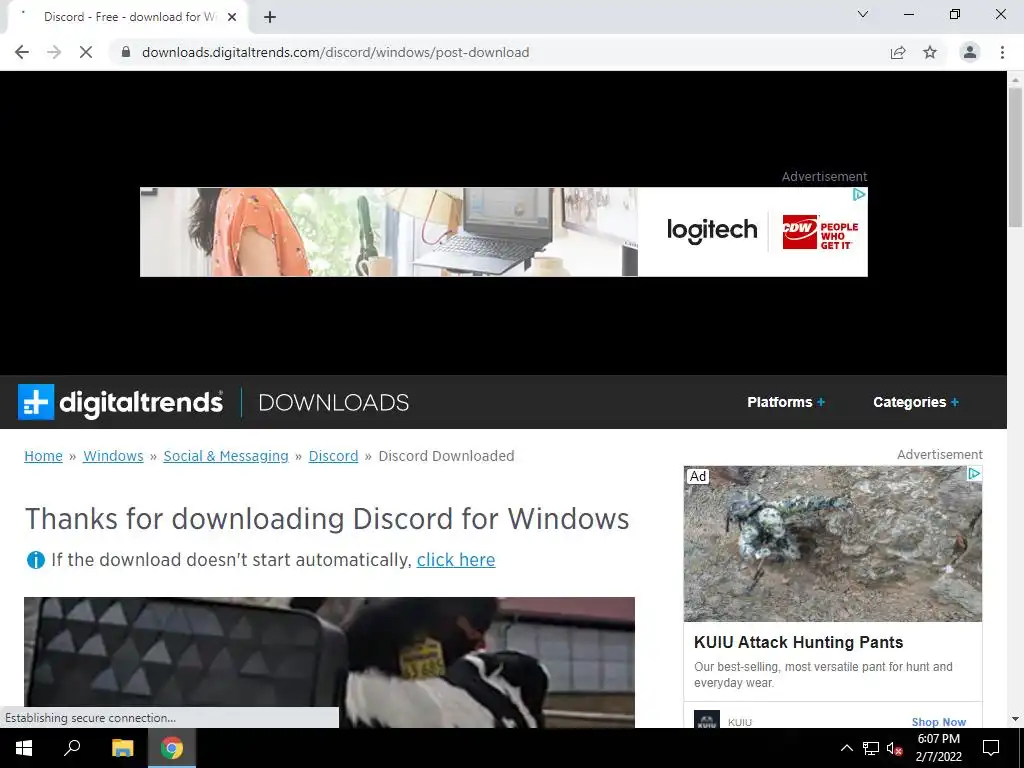1024x768 pixels.
Task: Click the 'Ad' badge on the KUIU ad
Action: click(x=697, y=476)
